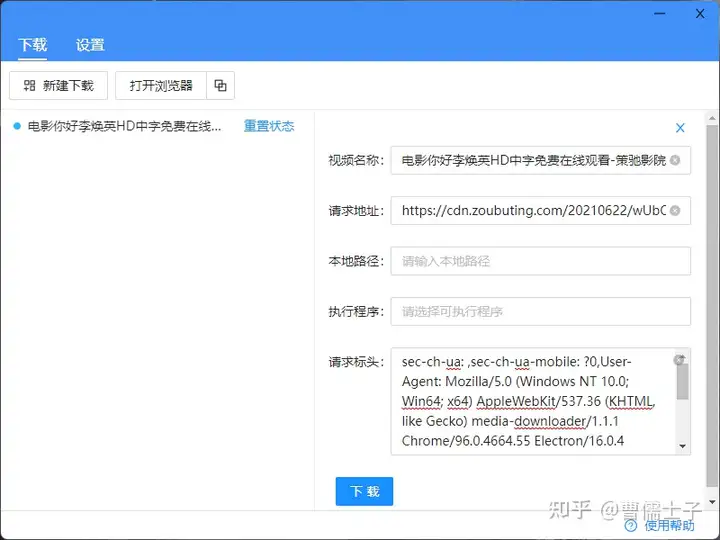This screenshot has height=540, width=720.
Task: Close the downloader window
Action: [700, 14]
